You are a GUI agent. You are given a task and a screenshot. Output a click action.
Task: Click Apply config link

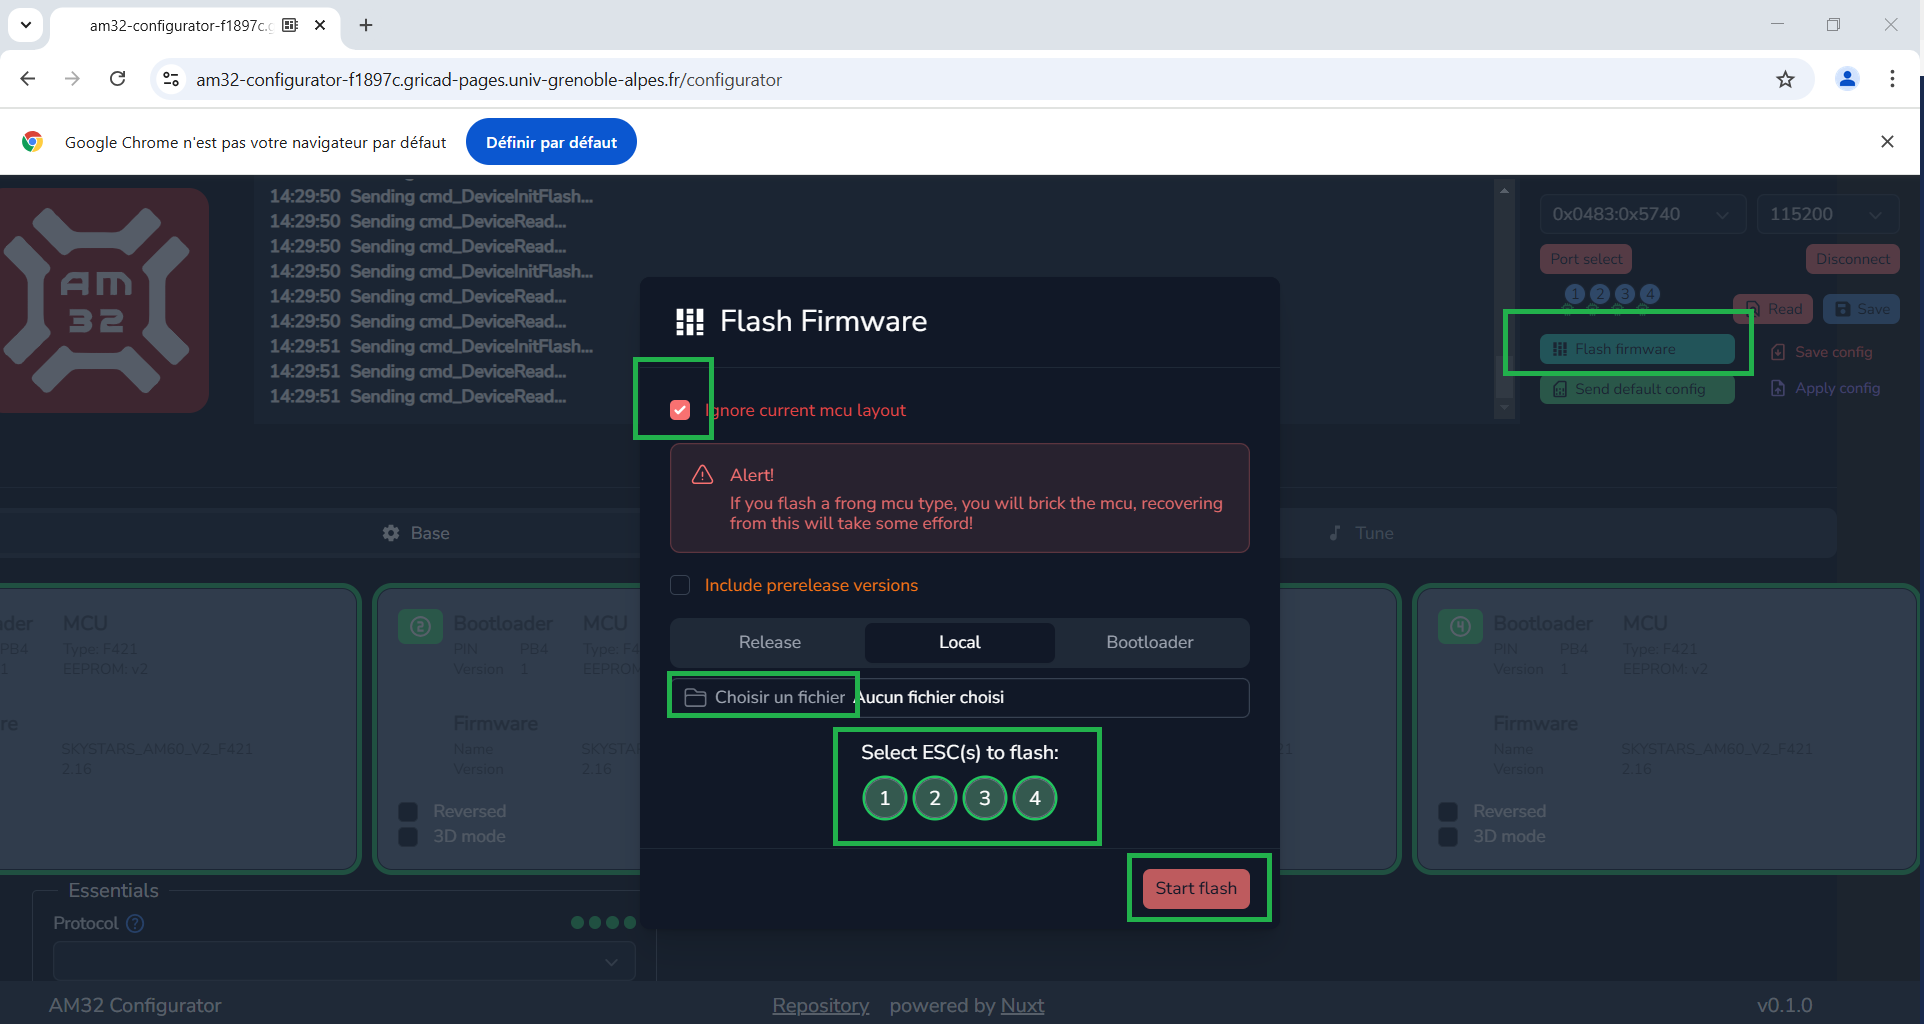[1825, 388]
